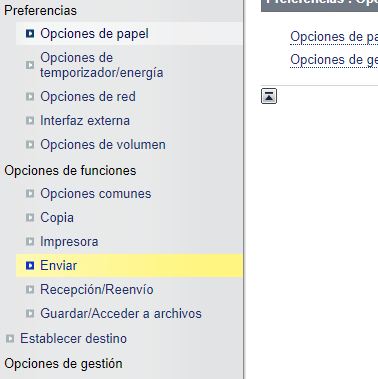Screen dimensions: 378x379
Task: Click arrow icon next to Copia
Action: pos(30,218)
